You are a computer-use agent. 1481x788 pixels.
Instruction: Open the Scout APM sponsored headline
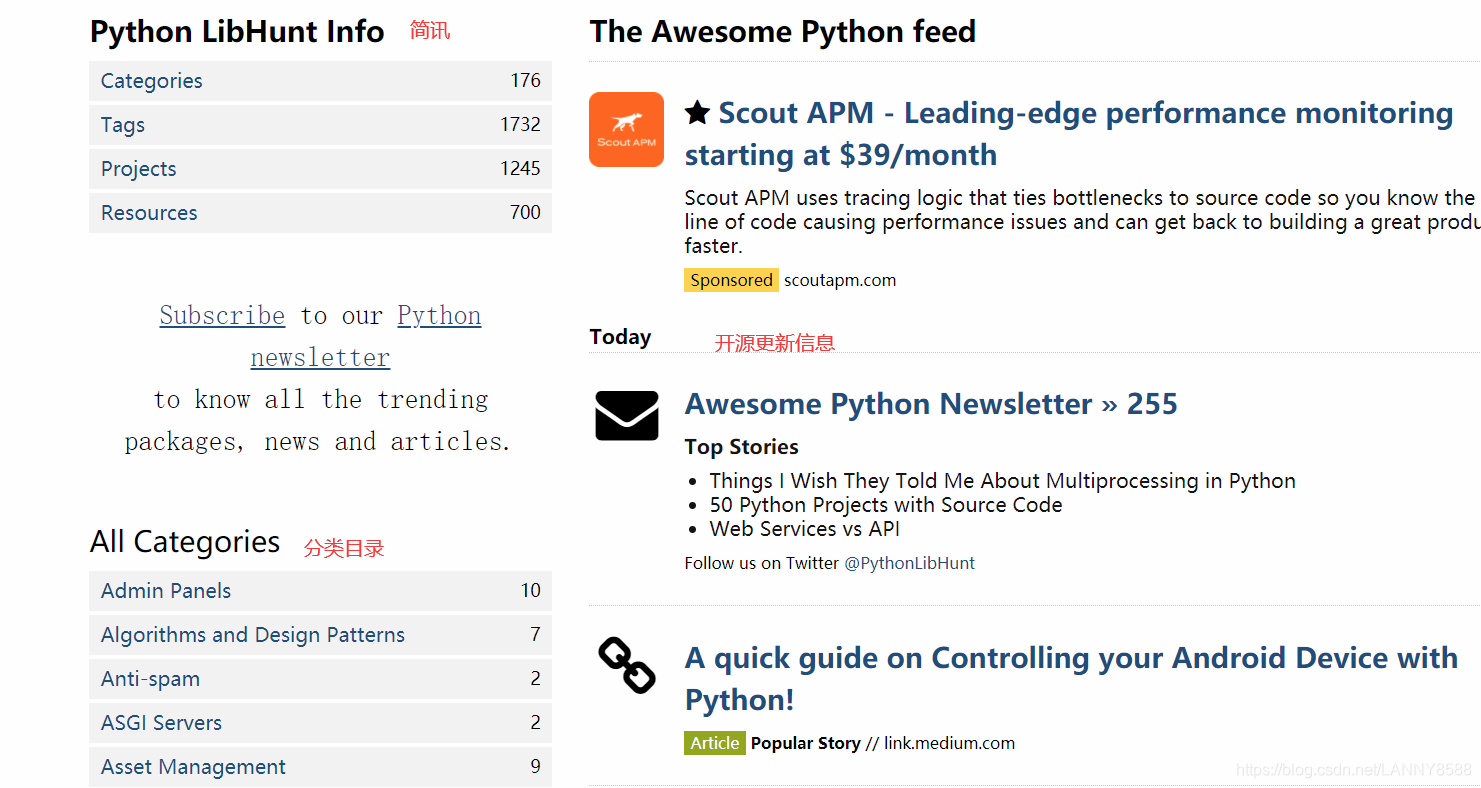pyautogui.click(x=1068, y=134)
